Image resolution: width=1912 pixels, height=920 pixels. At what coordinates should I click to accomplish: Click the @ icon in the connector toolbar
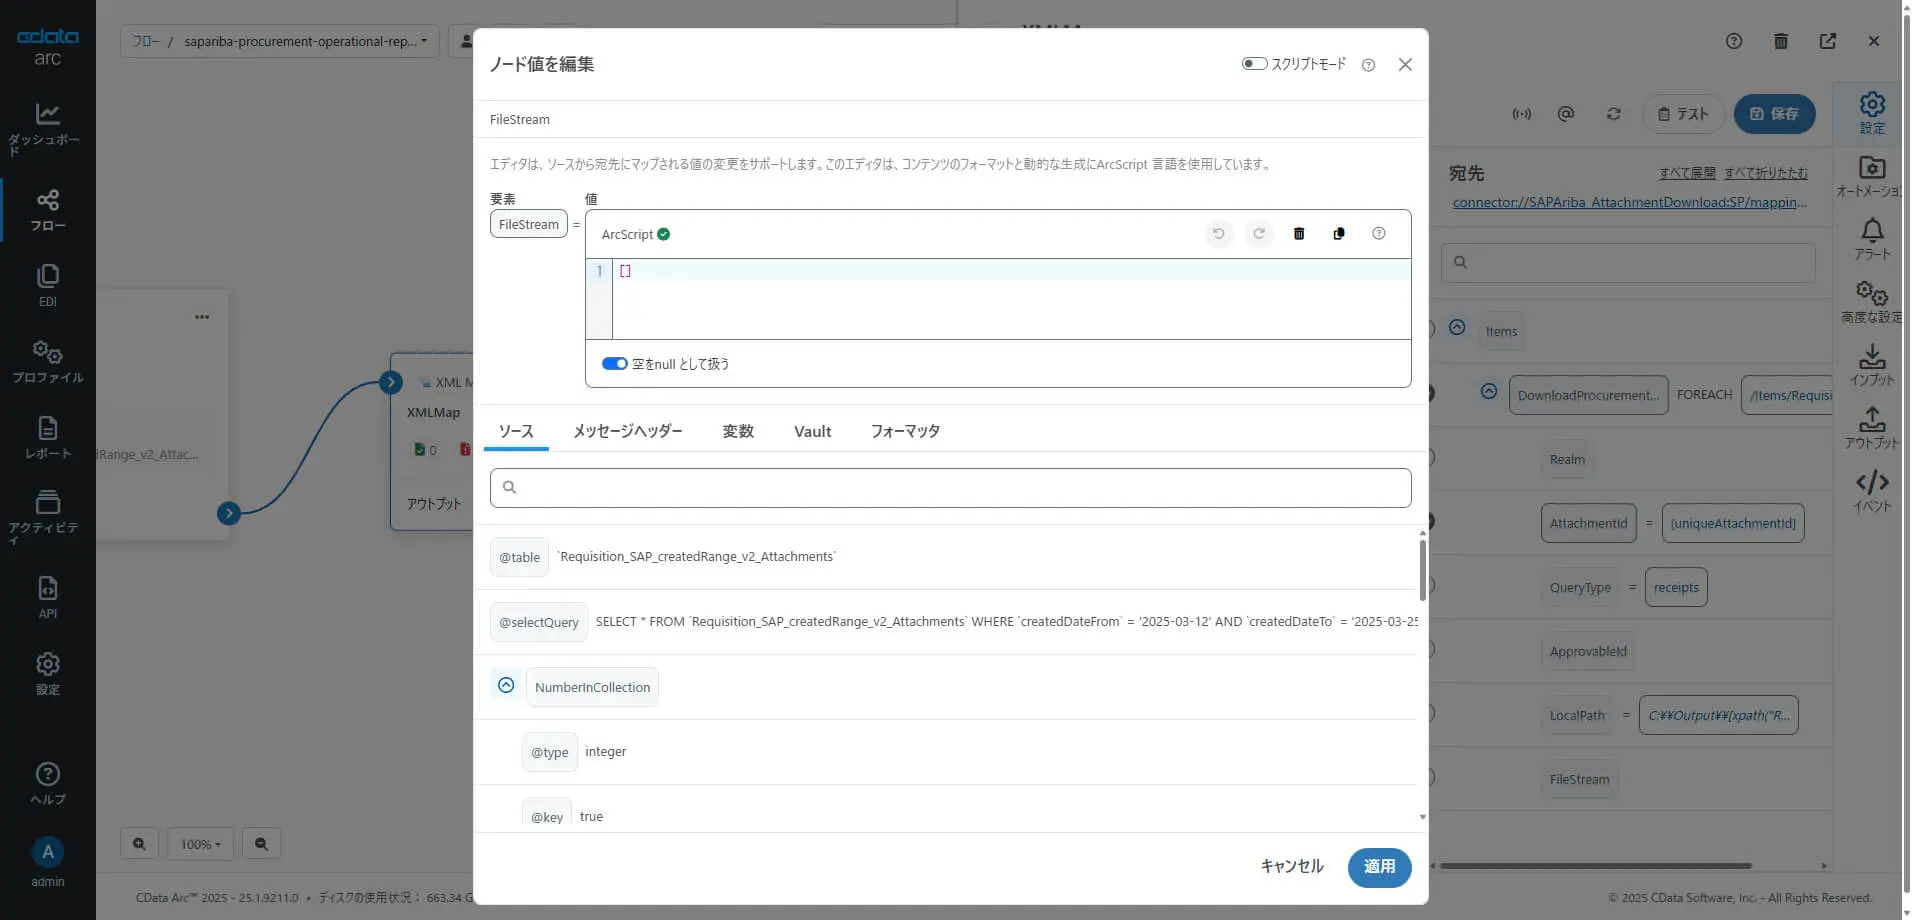pyautogui.click(x=1566, y=114)
